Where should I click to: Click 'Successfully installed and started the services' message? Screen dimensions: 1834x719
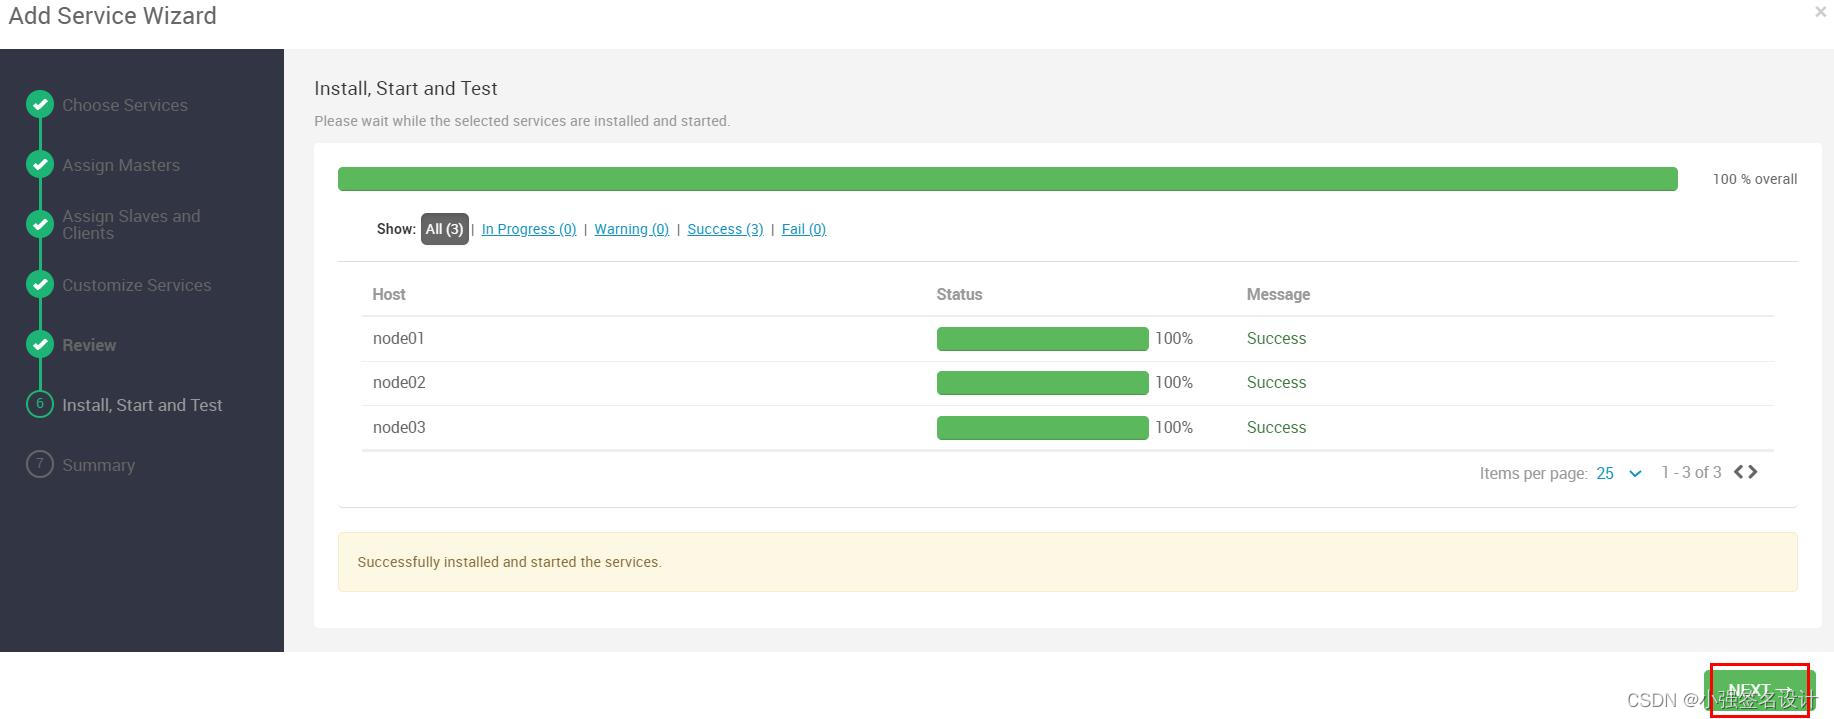[x=509, y=562]
